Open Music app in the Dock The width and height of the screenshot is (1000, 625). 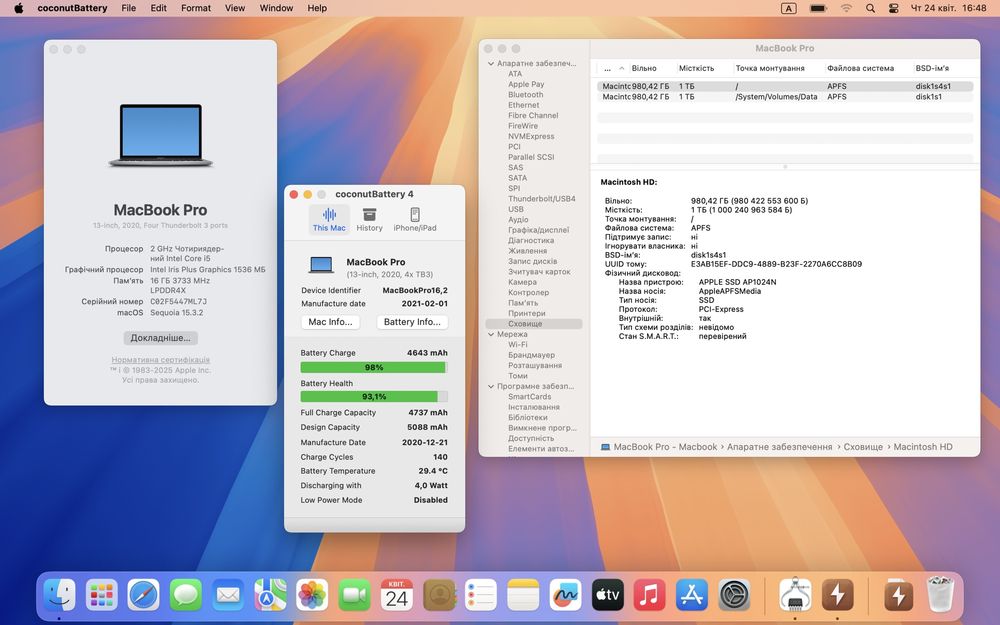coord(649,596)
